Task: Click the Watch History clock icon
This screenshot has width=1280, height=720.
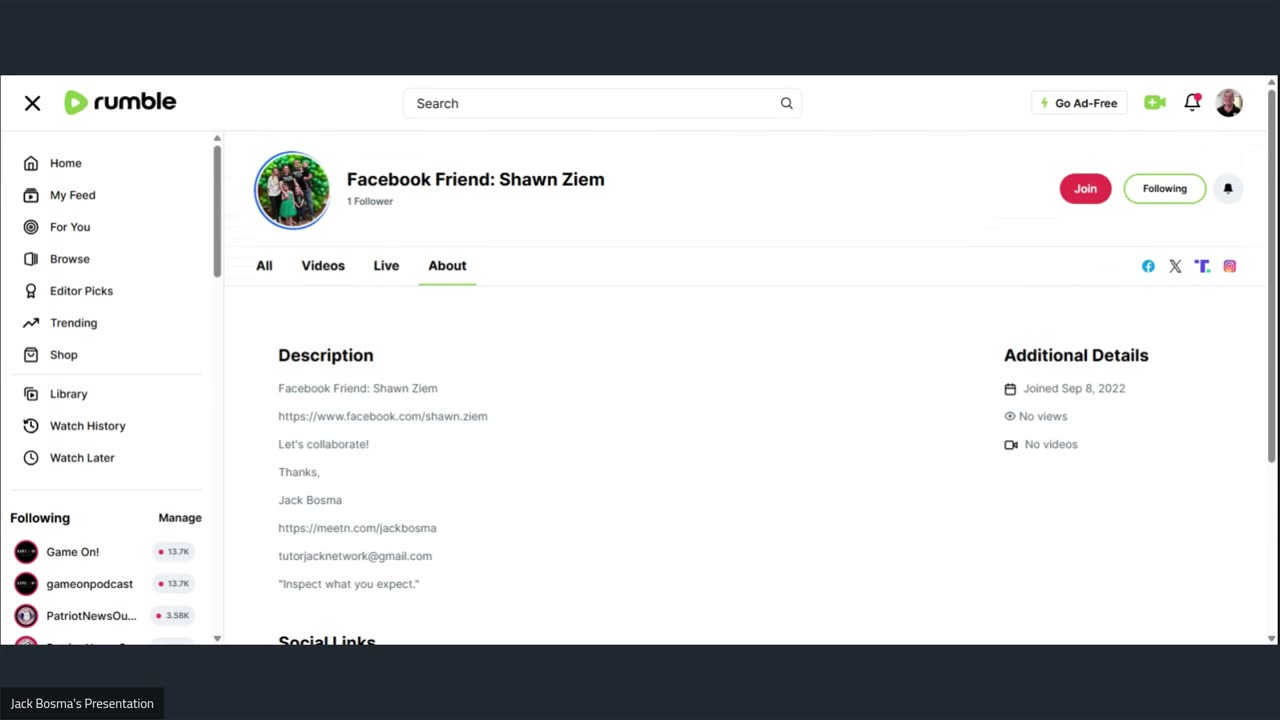Action: (x=31, y=426)
